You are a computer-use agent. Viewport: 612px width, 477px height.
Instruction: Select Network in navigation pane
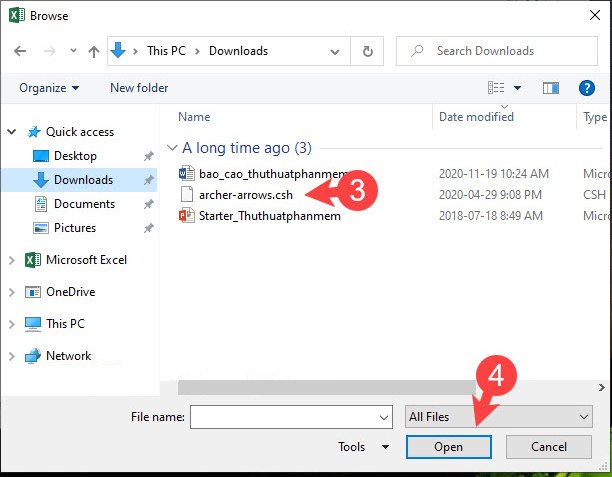69,356
